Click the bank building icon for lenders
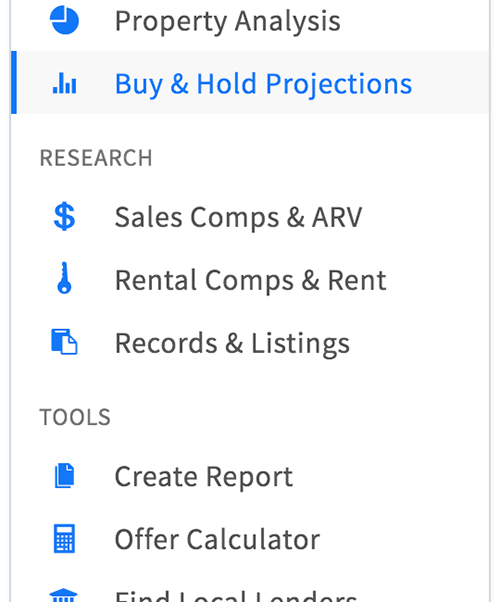 click(64, 595)
